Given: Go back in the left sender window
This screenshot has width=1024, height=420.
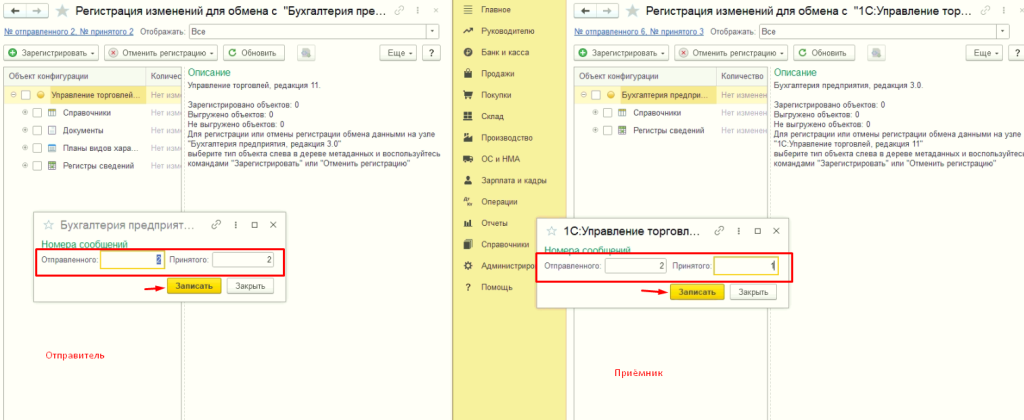Looking at the screenshot, I should pos(16,11).
